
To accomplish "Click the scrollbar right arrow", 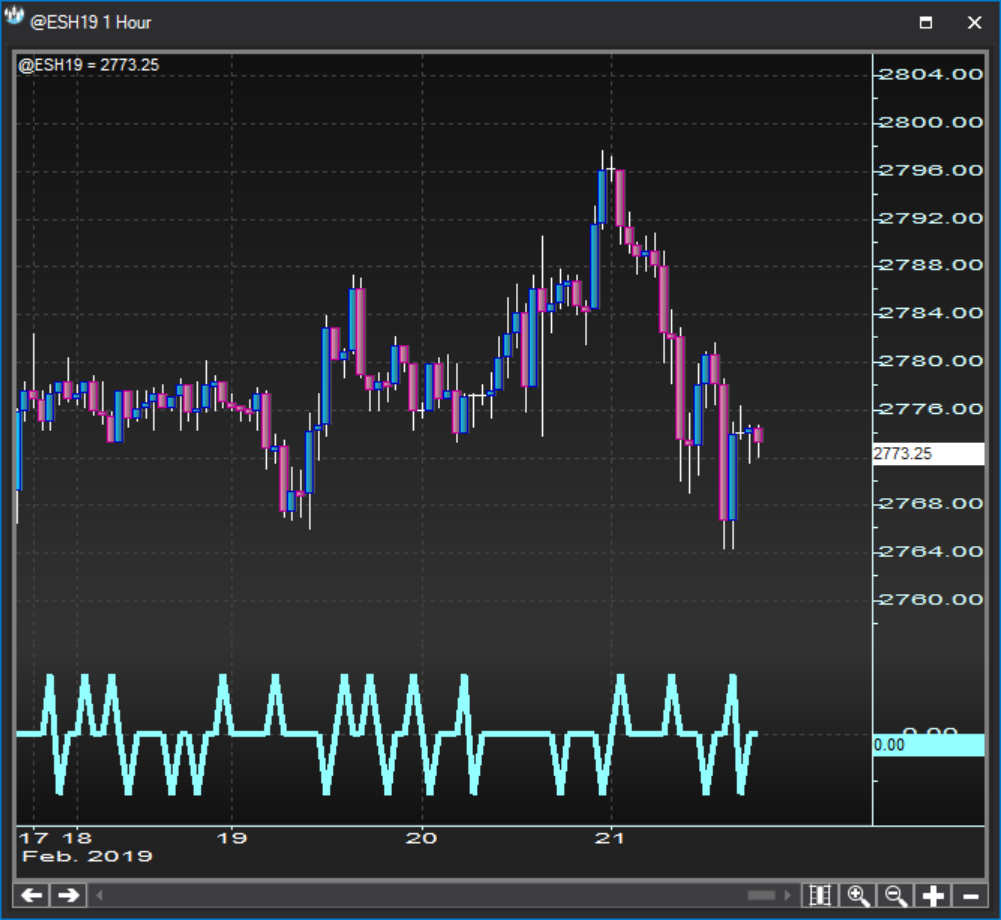I will (788, 895).
